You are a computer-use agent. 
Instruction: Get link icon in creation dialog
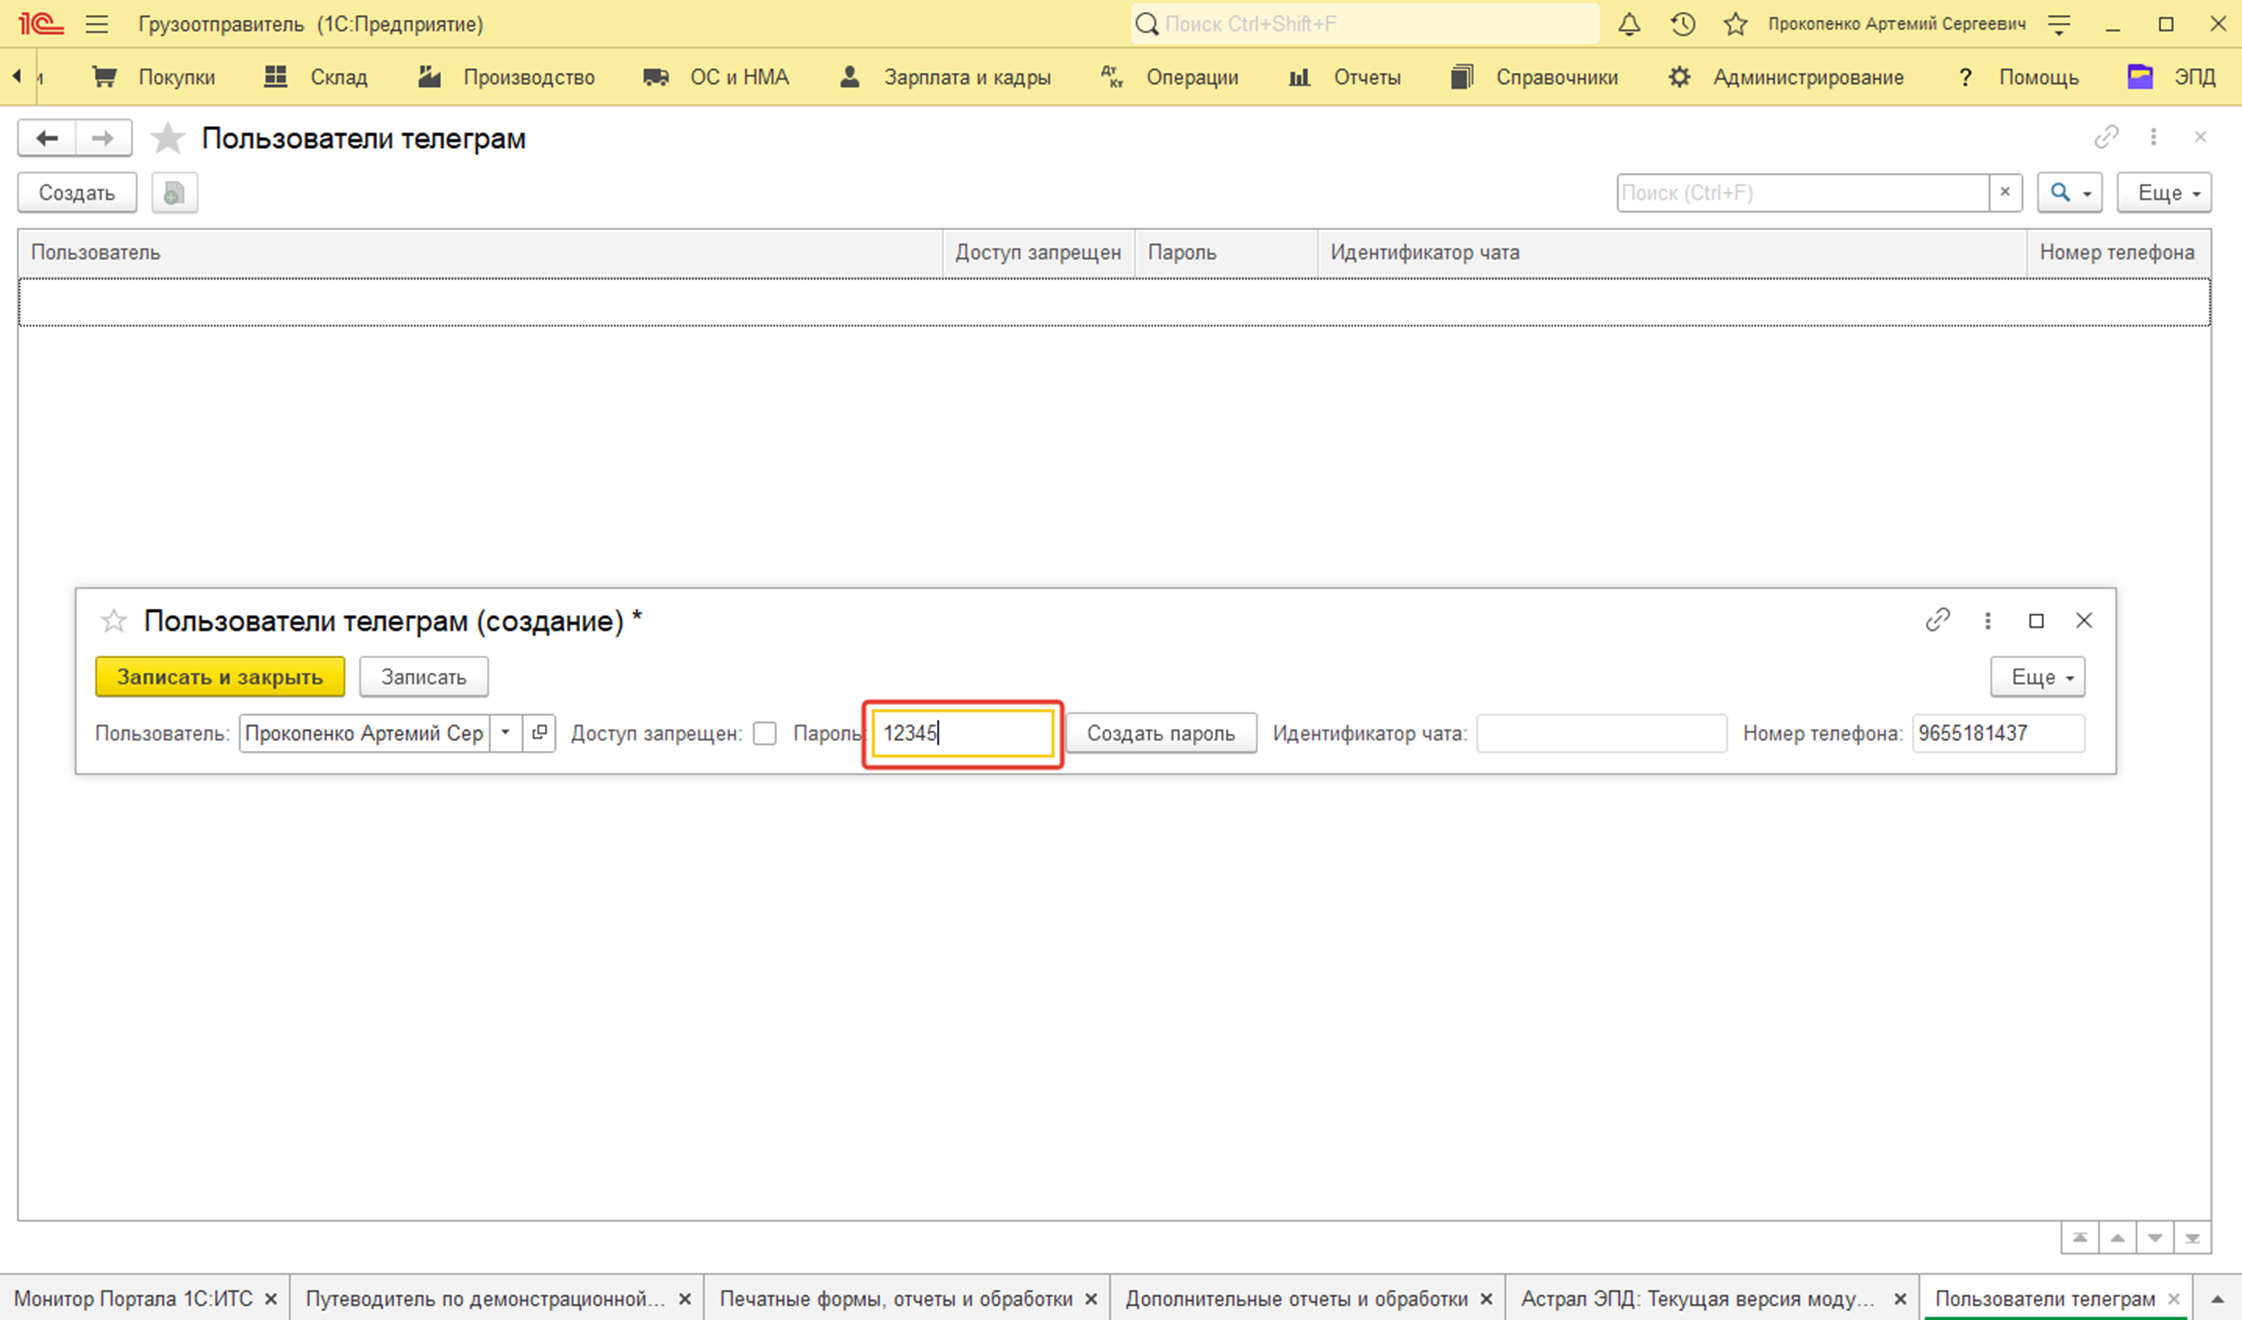[x=1938, y=620]
